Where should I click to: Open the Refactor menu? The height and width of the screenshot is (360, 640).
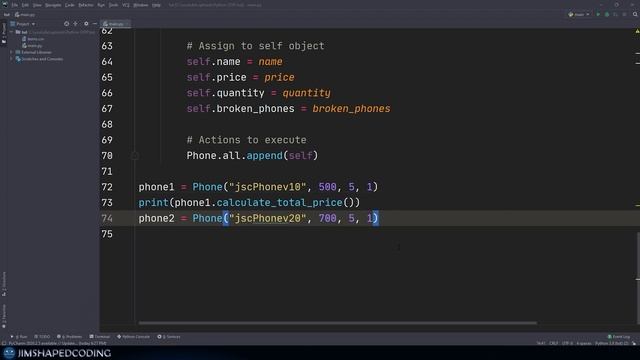pyautogui.click(x=86, y=5)
